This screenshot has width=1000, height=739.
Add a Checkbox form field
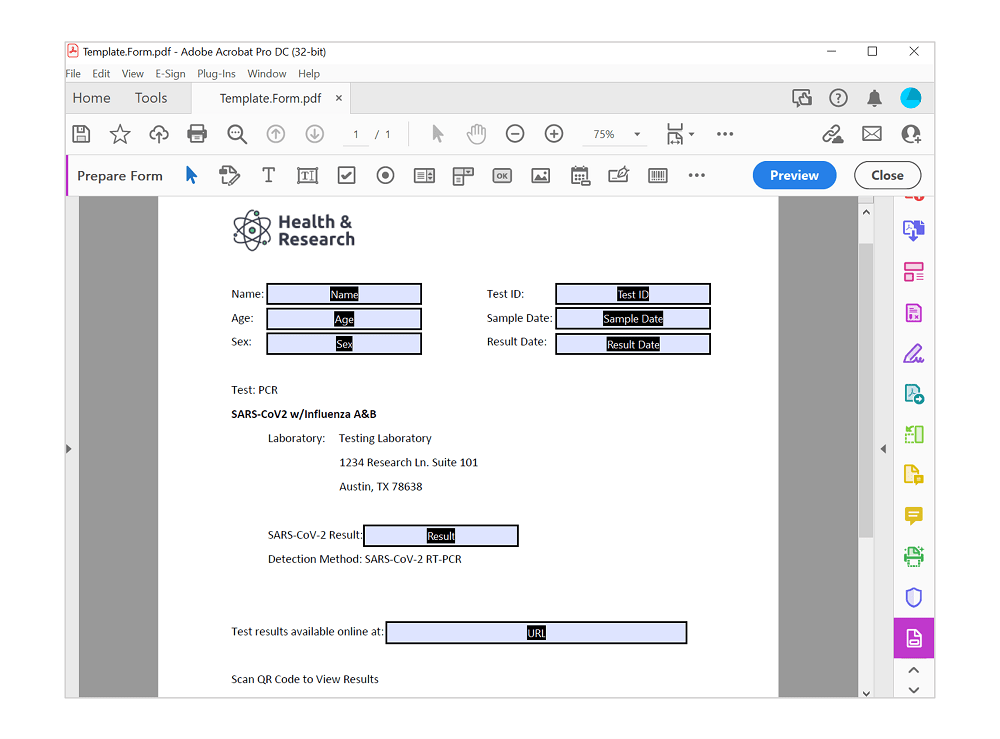[x=345, y=175]
